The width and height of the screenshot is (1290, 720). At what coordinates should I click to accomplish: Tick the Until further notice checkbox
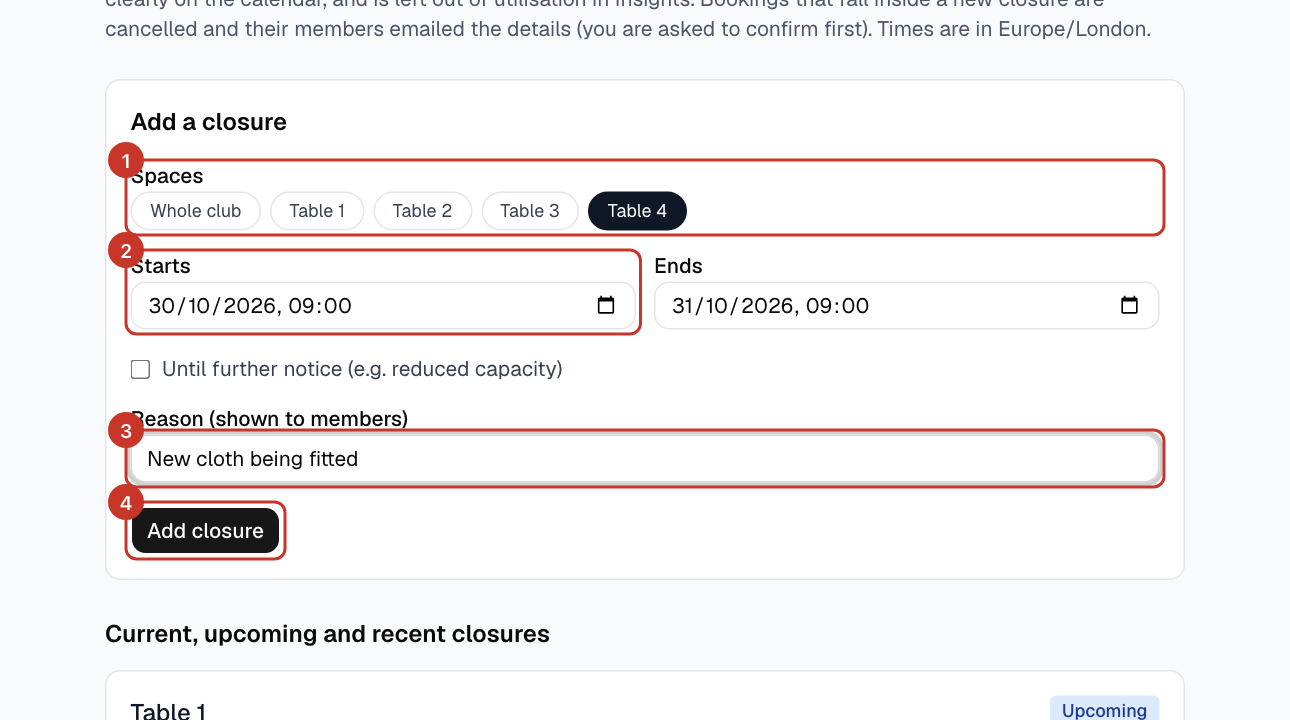(x=141, y=370)
